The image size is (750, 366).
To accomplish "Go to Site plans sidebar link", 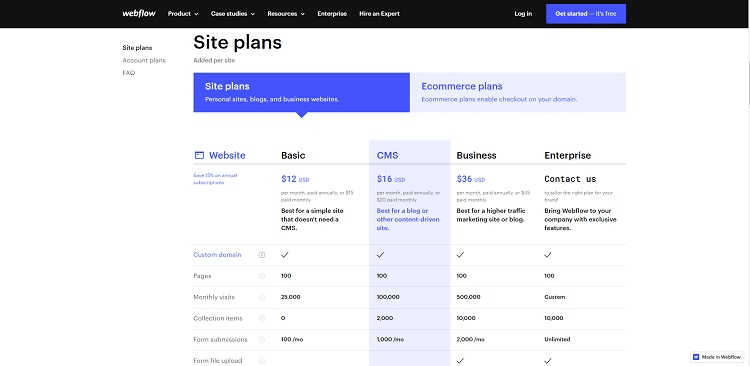I will point(137,48).
